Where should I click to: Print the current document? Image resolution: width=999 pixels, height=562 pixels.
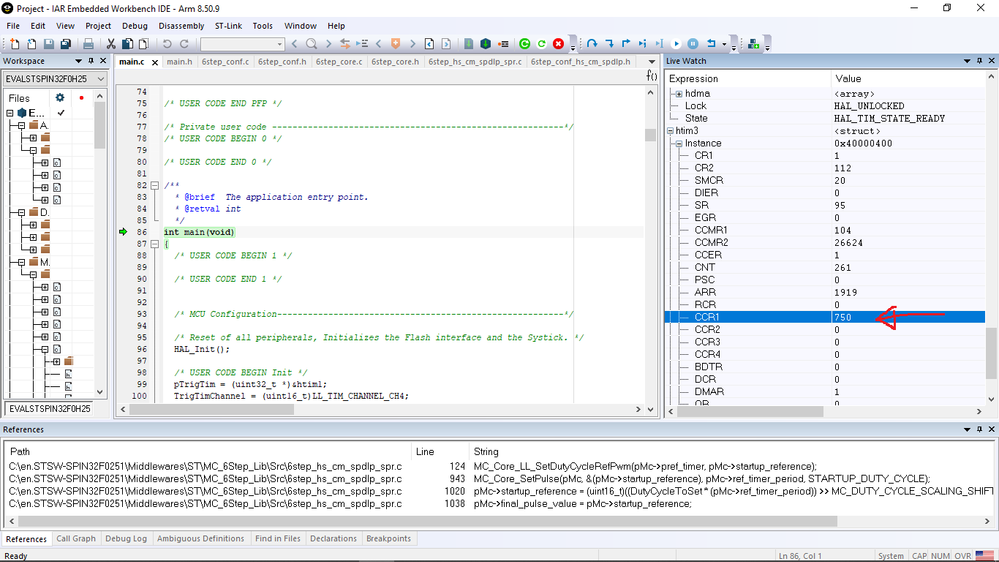point(89,43)
